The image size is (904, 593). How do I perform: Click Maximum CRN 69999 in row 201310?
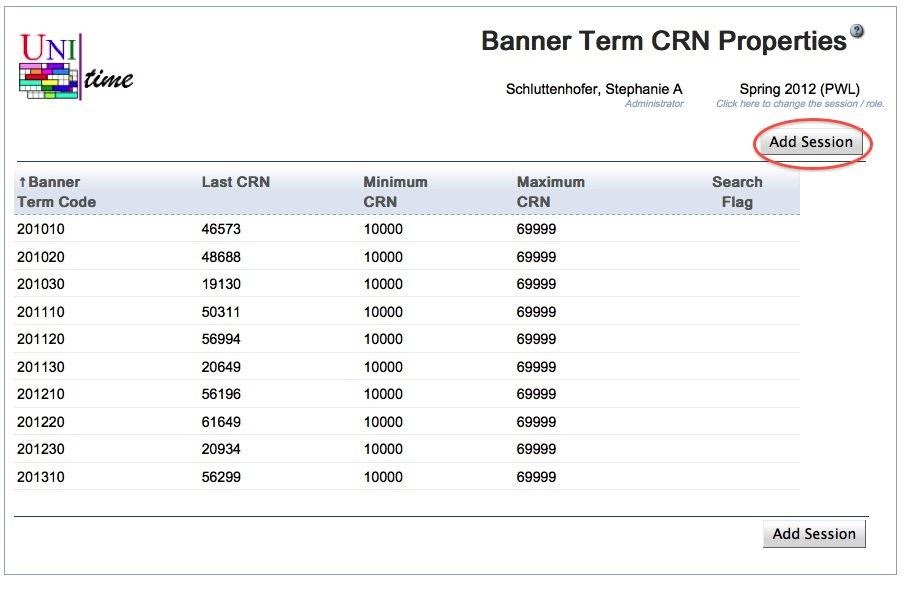click(x=536, y=477)
